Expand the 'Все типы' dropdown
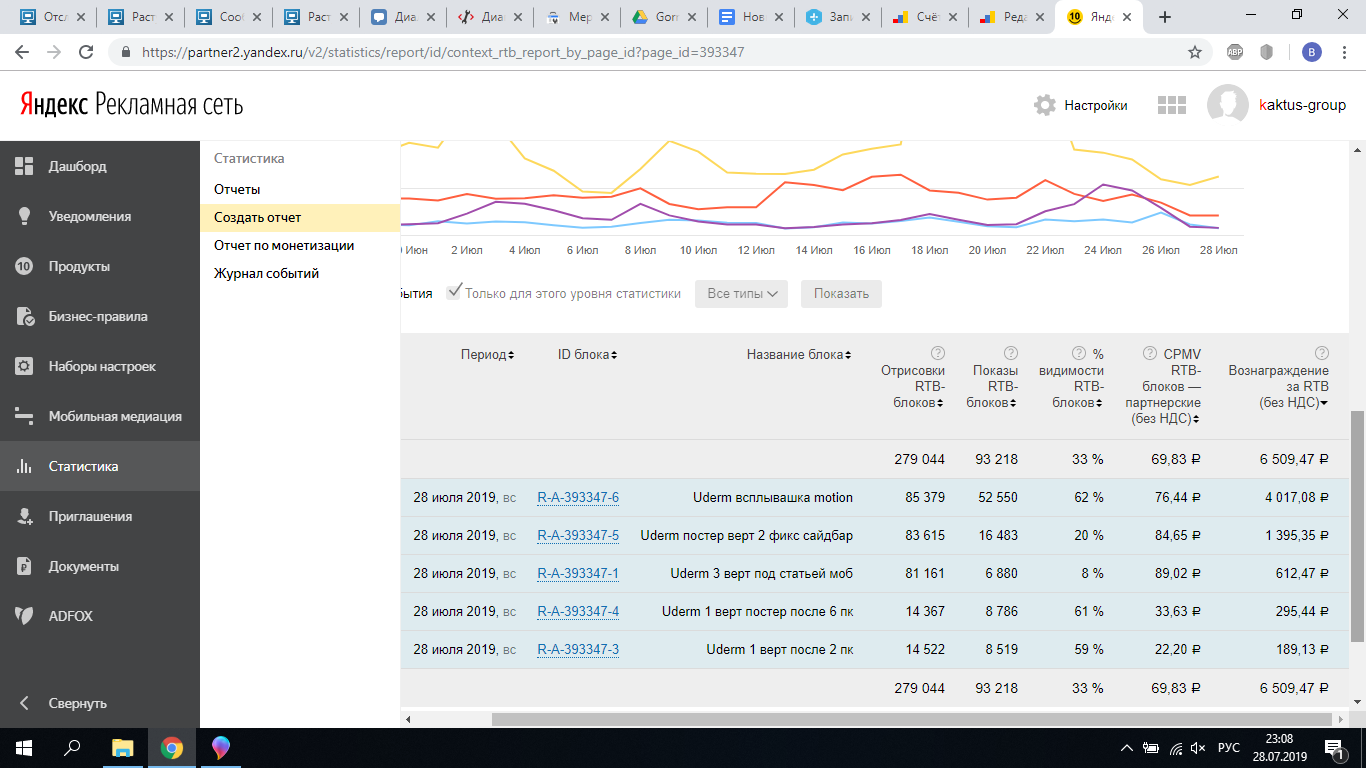This screenshot has width=1366, height=768. pyautogui.click(x=741, y=294)
